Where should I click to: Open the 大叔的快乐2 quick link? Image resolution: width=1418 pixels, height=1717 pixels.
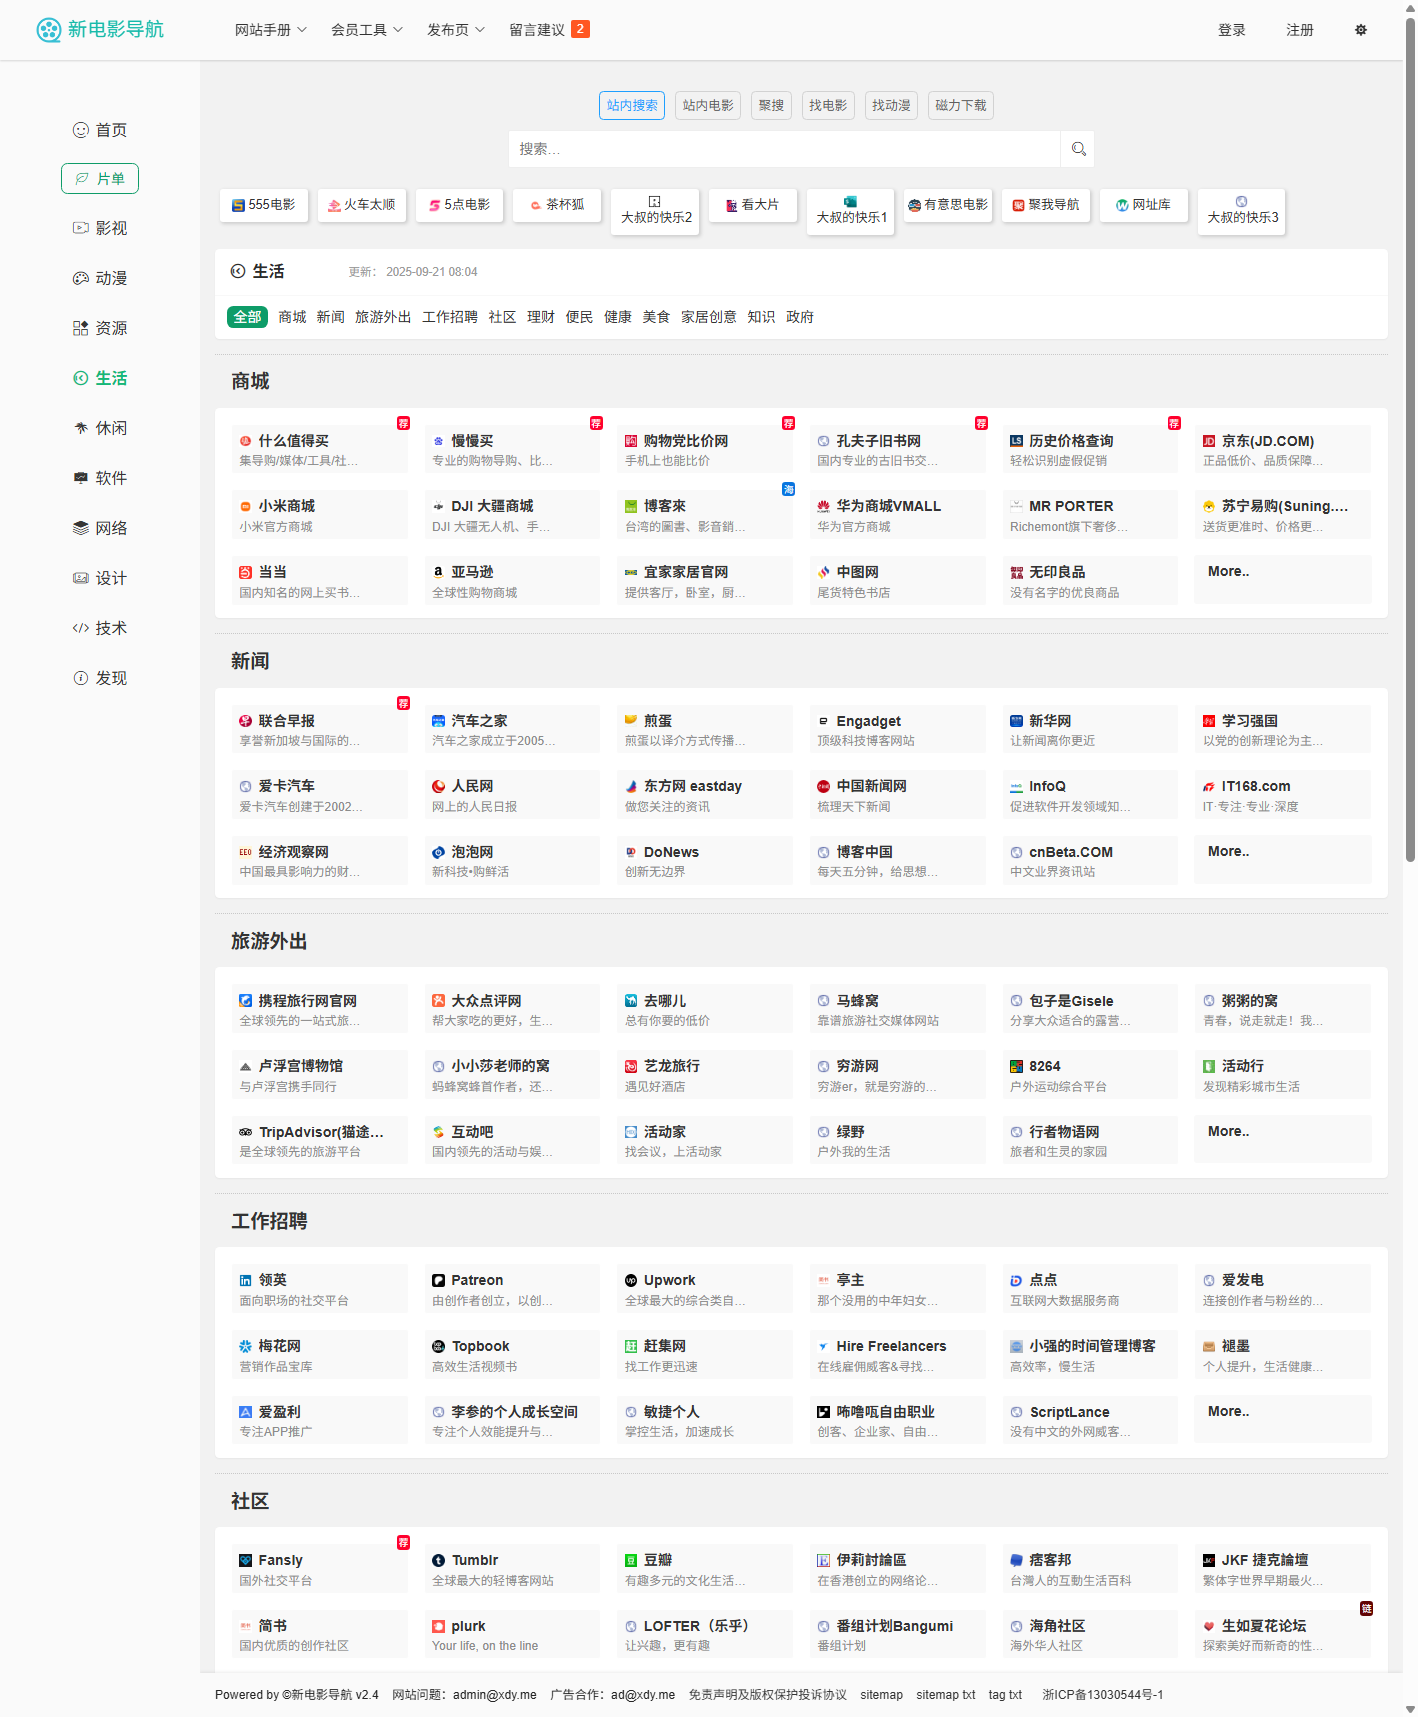[x=656, y=212]
